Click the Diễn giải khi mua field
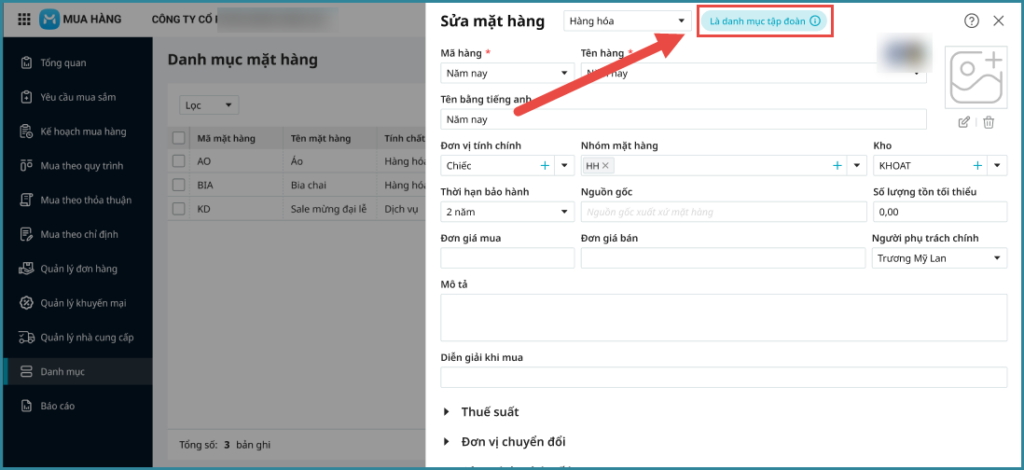 click(724, 377)
